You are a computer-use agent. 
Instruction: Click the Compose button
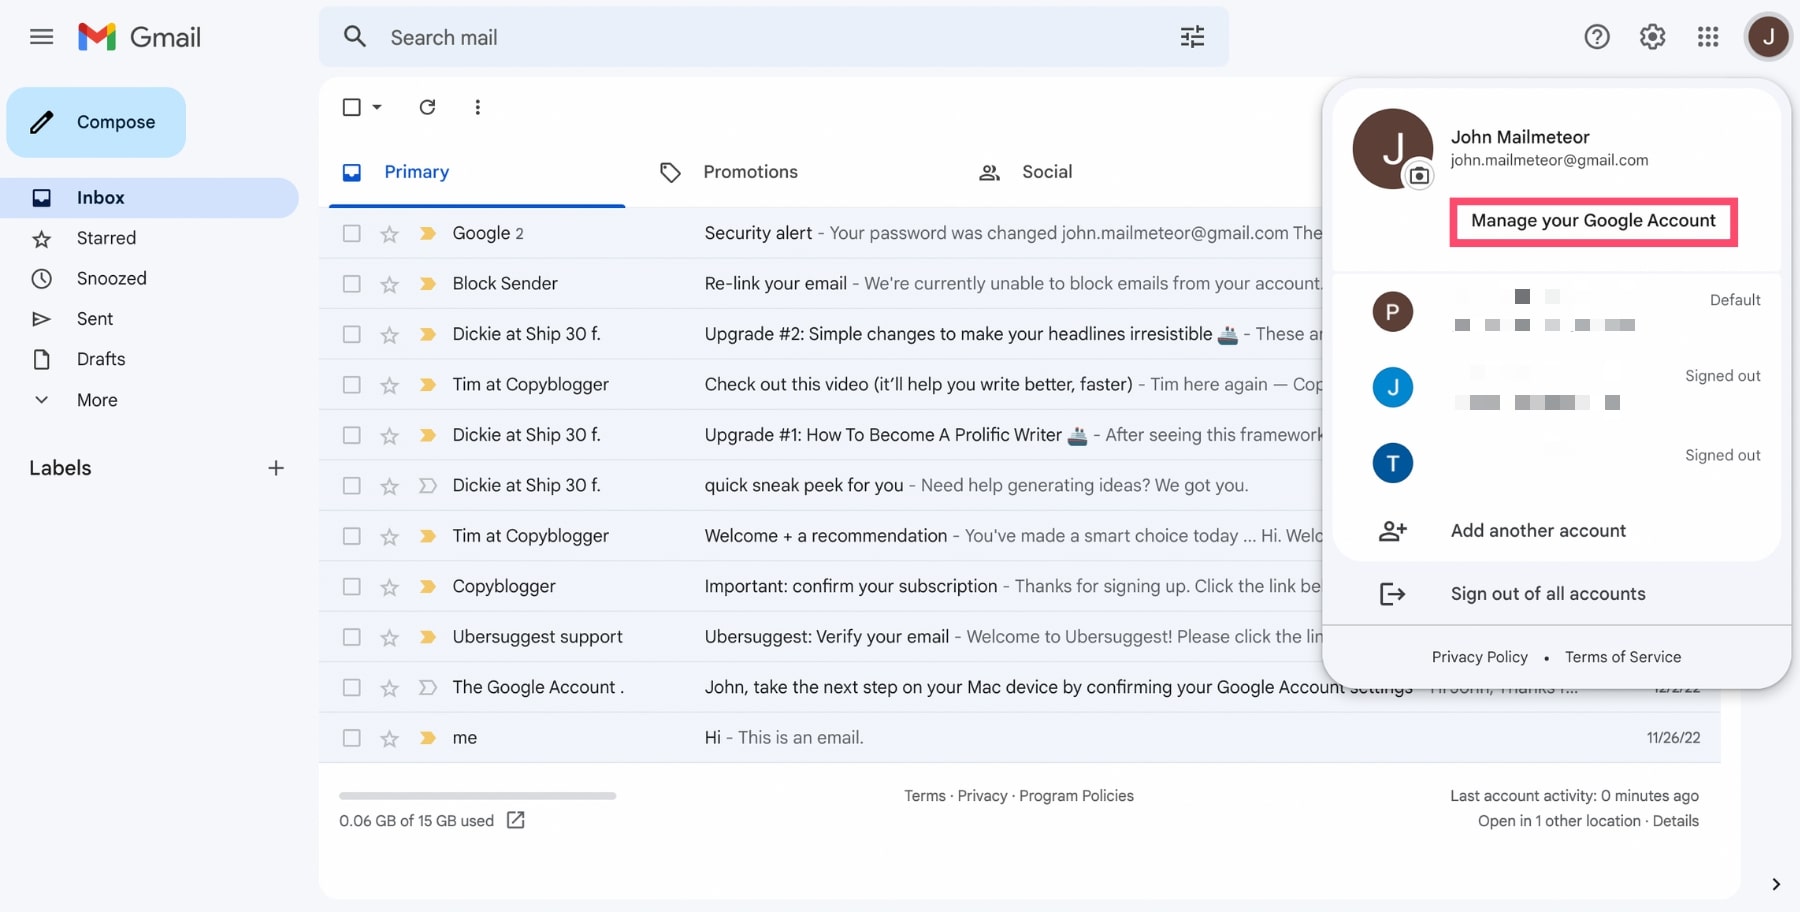pyautogui.click(x=96, y=122)
